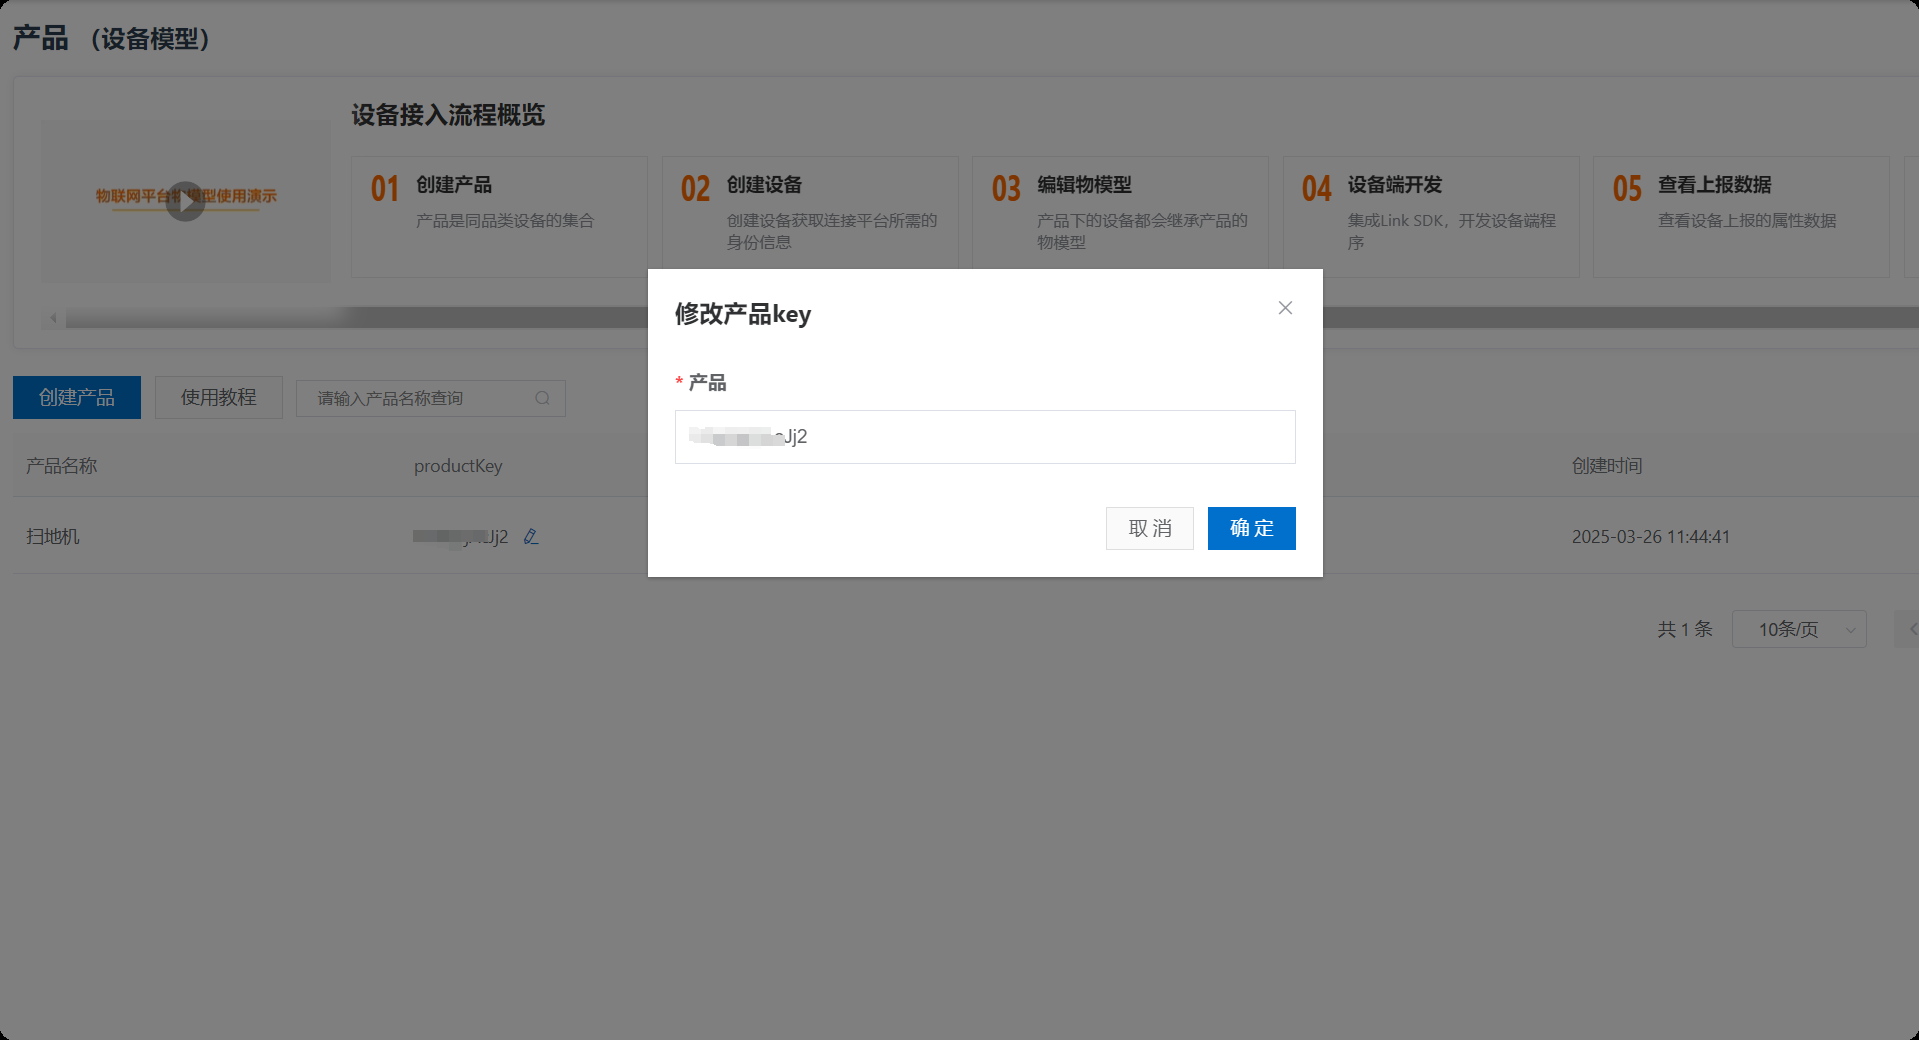Confirm with the 确定 button

coord(1251,528)
